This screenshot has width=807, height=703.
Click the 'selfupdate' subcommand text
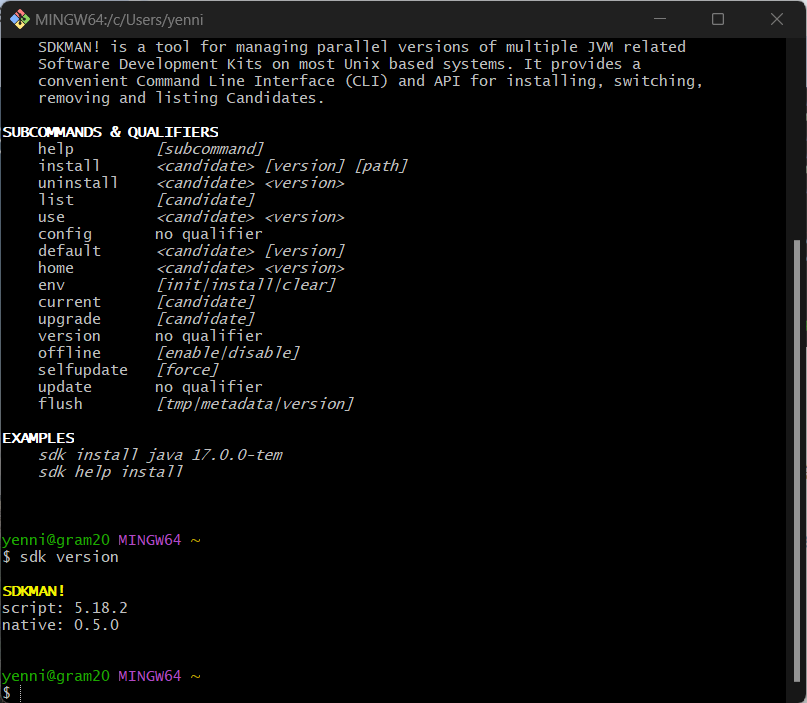pos(83,370)
